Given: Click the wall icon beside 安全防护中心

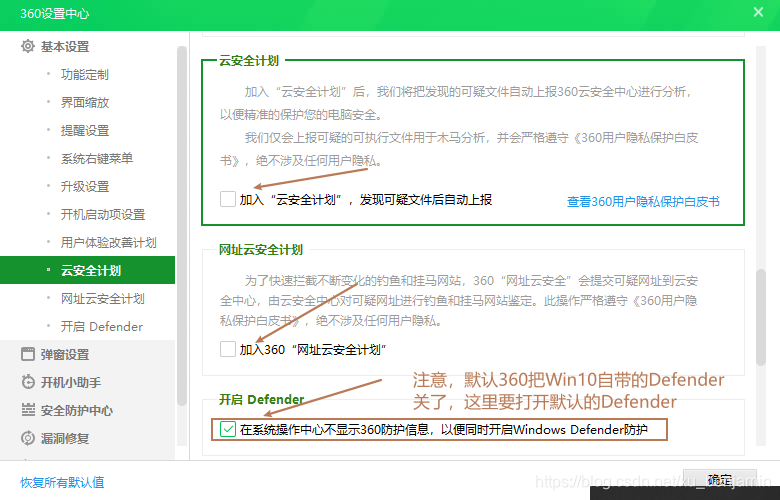Looking at the screenshot, I should (x=28, y=410).
